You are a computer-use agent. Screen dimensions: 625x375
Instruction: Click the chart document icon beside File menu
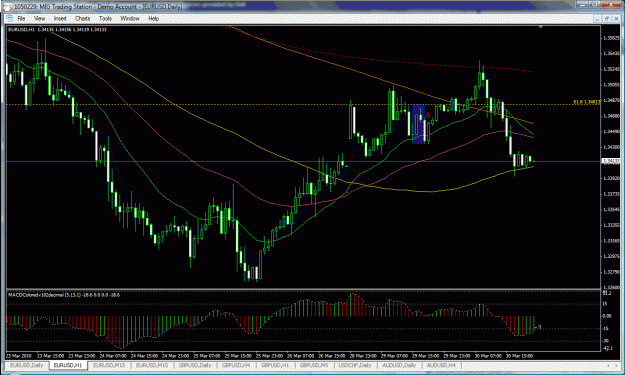pyautogui.click(x=10, y=18)
